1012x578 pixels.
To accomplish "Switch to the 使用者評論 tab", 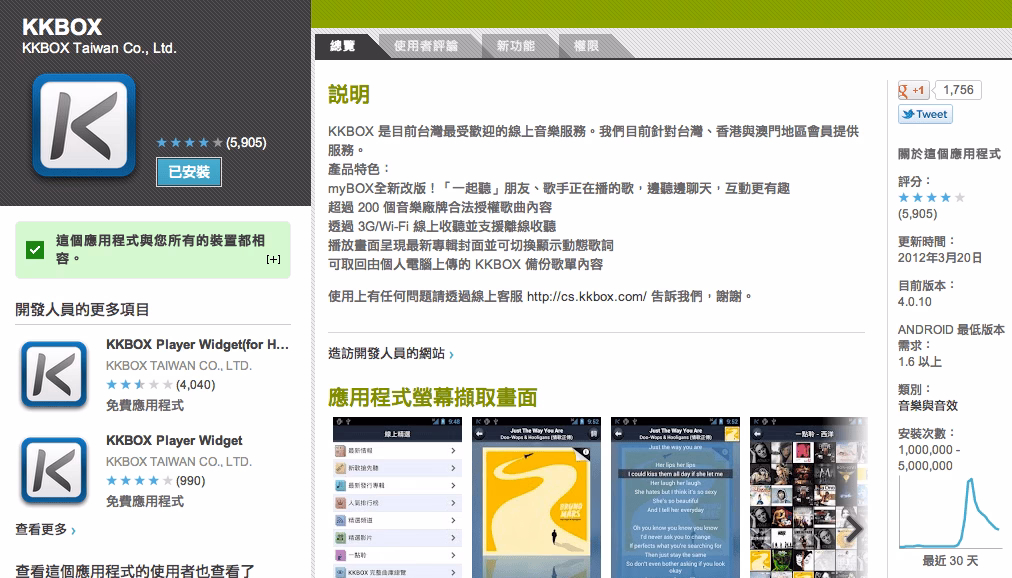I will (x=426, y=46).
